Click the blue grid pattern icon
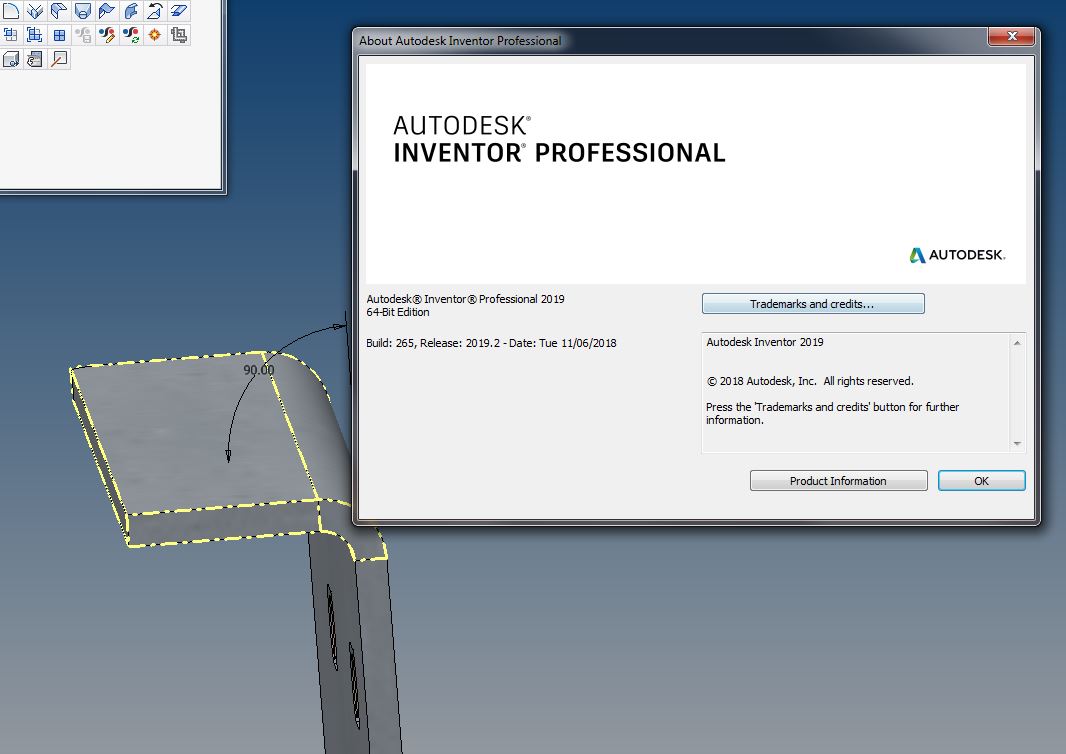Image resolution: width=1066 pixels, height=754 pixels. coord(57,34)
